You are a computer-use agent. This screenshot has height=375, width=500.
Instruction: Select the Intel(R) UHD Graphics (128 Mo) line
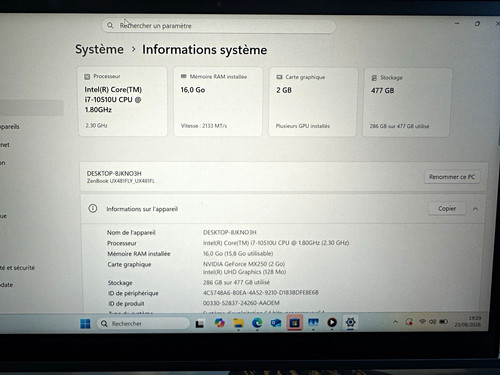244,272
